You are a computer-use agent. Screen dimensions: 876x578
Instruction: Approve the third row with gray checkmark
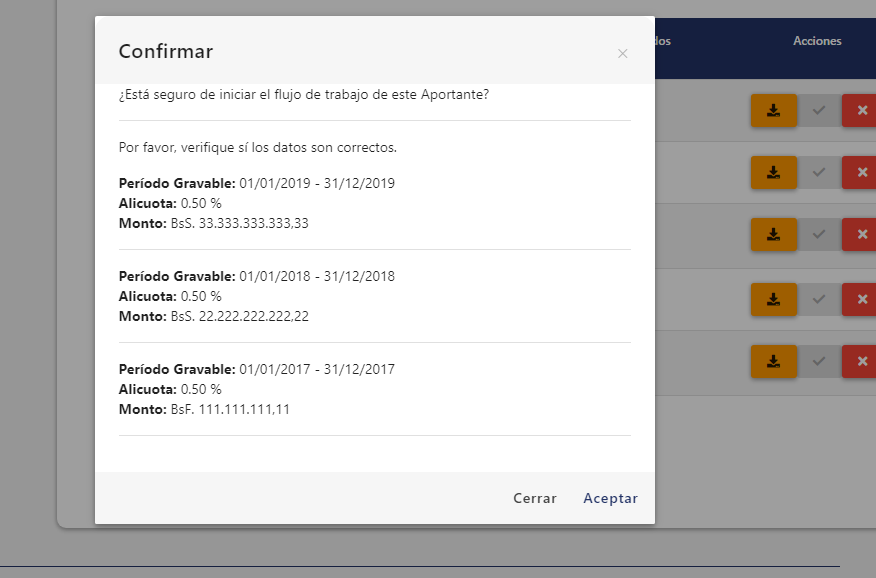tap(819, 235)
